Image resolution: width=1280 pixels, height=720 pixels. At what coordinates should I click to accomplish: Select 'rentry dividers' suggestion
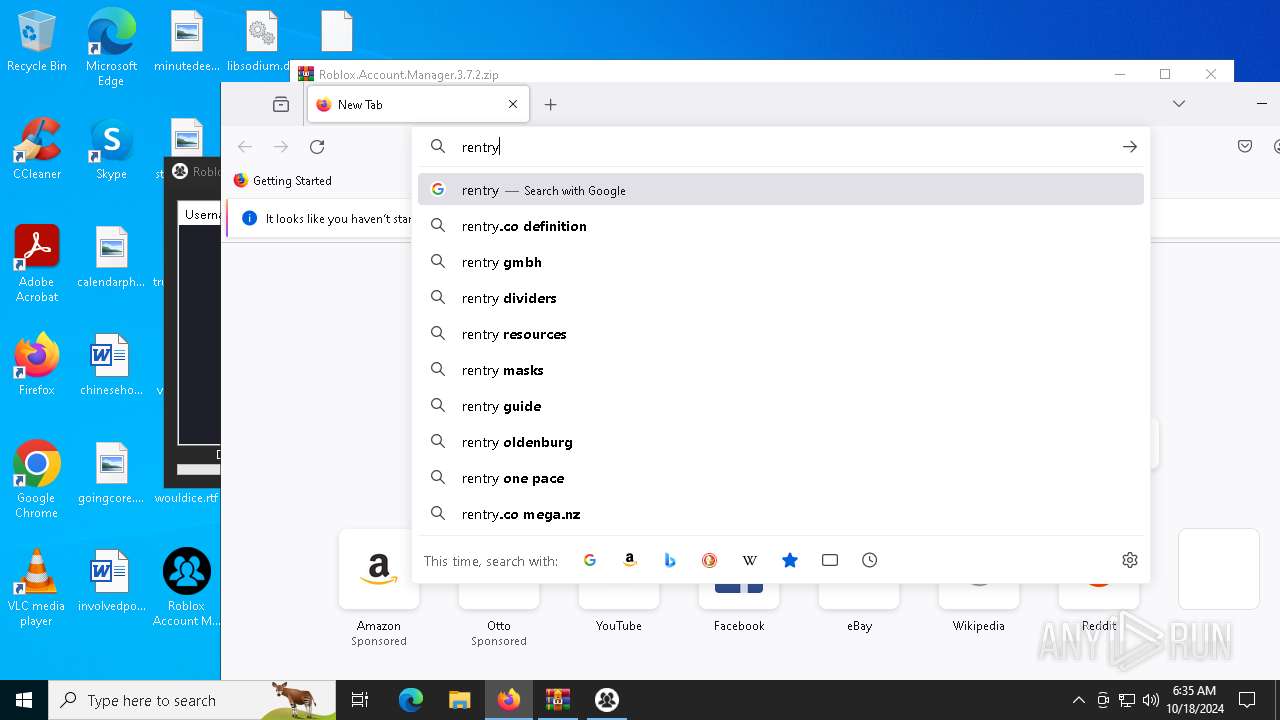pos(781,298)
